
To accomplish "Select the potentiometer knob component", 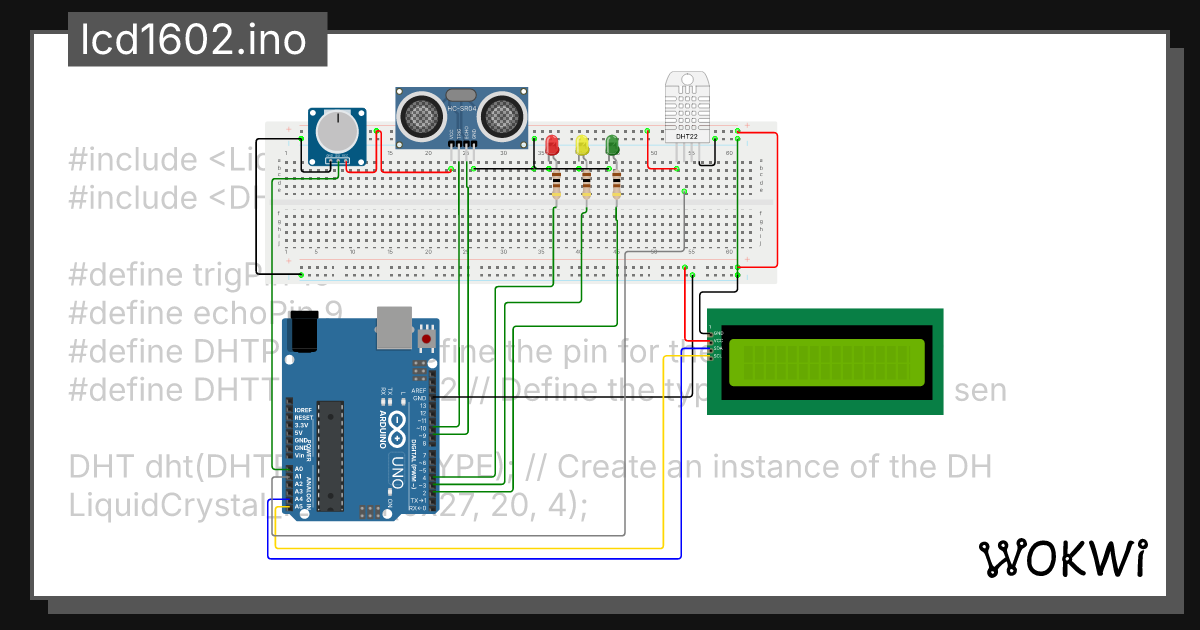I will (x=337, y=134).
